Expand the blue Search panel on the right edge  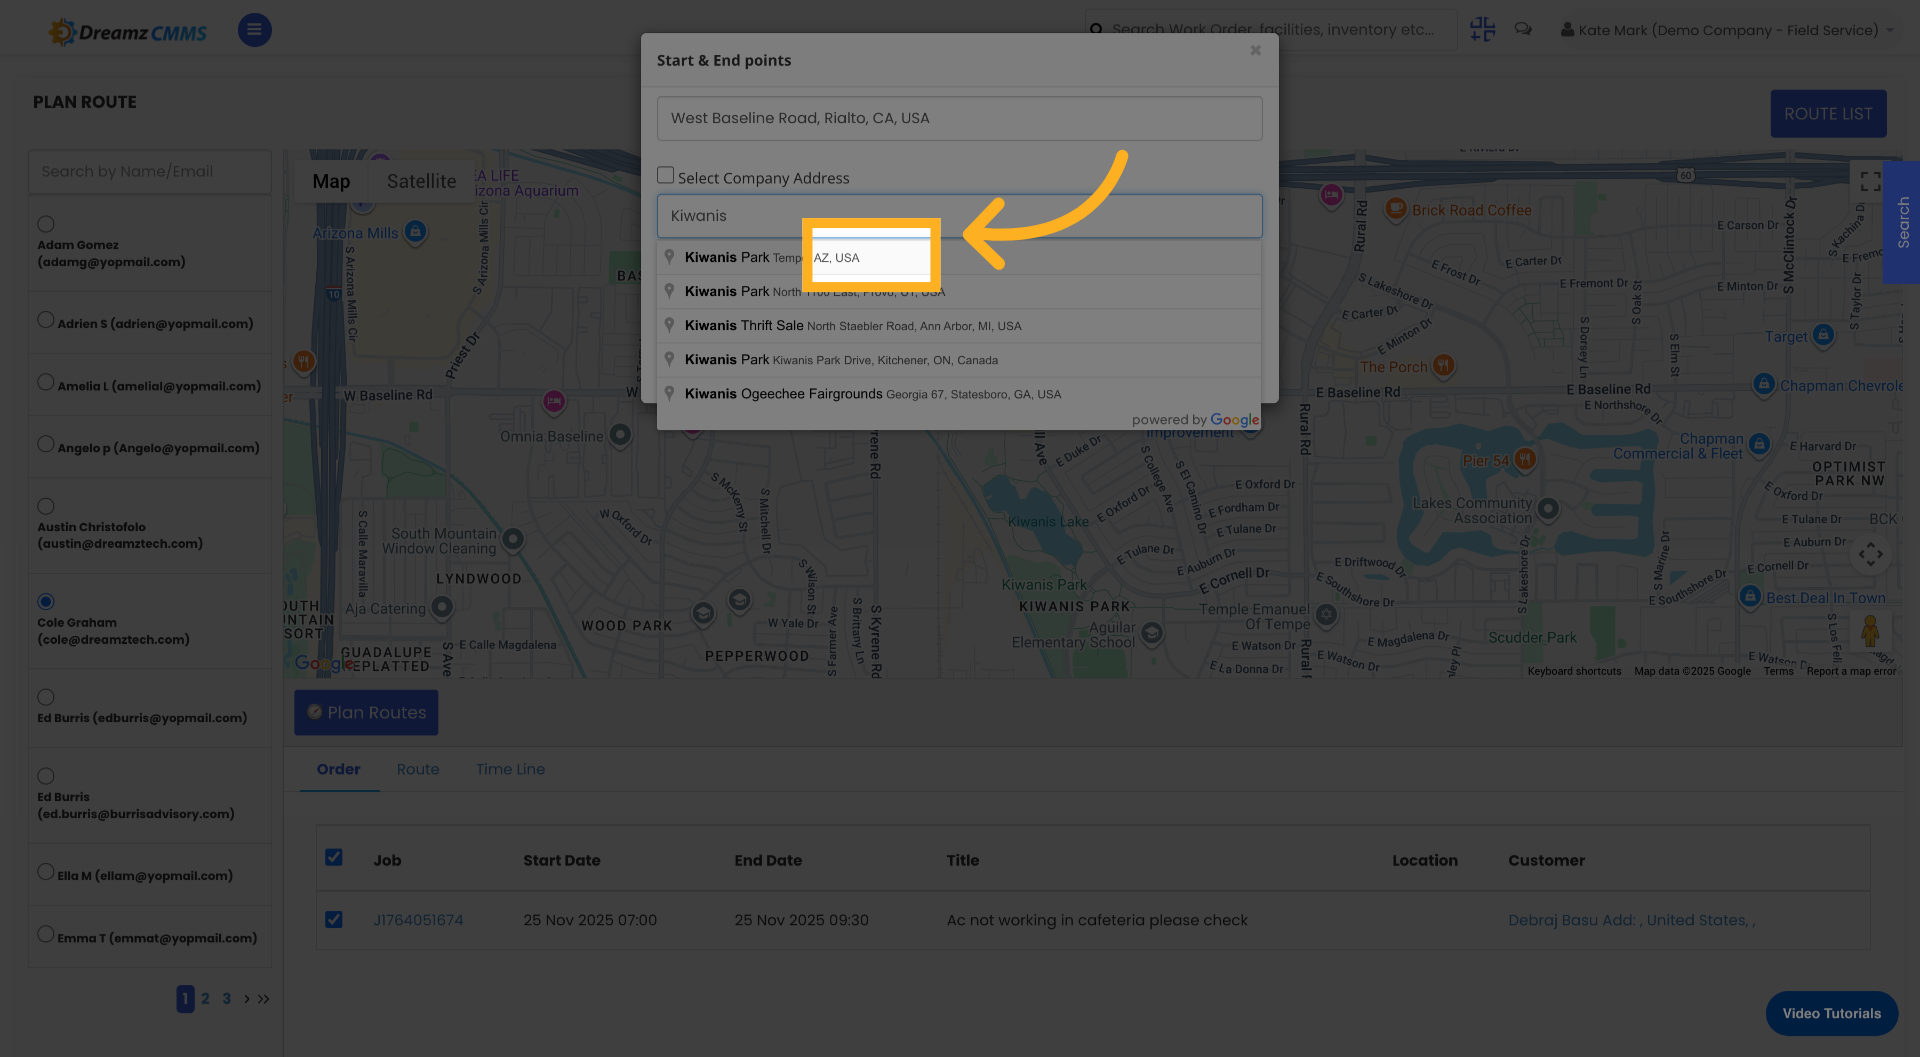[x=1901, y=223]
